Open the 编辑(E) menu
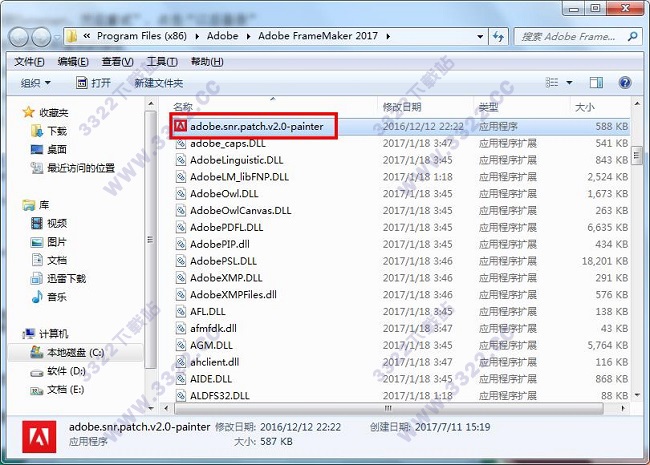This screenshot has width=650, height=465. (73, 62)
